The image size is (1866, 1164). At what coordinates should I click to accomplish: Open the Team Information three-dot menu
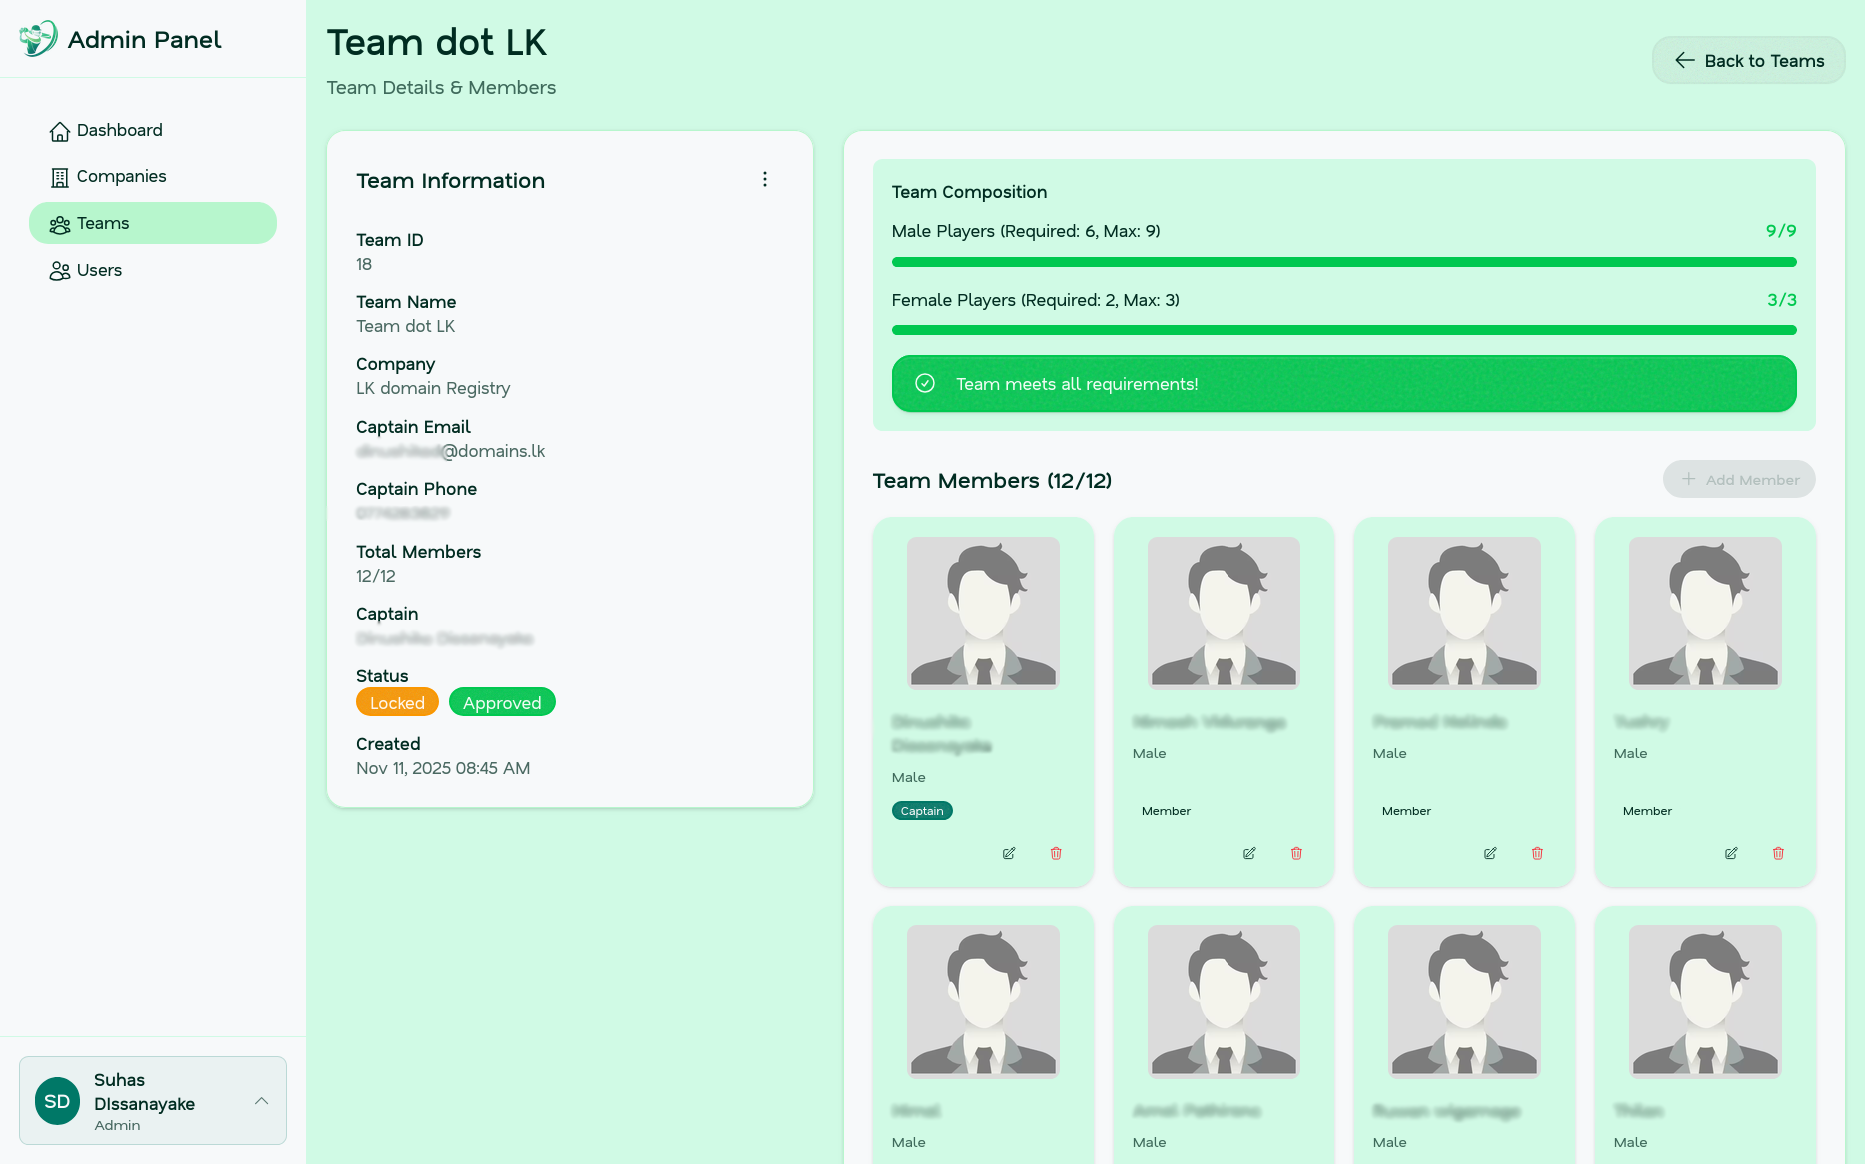click(765, 179)
